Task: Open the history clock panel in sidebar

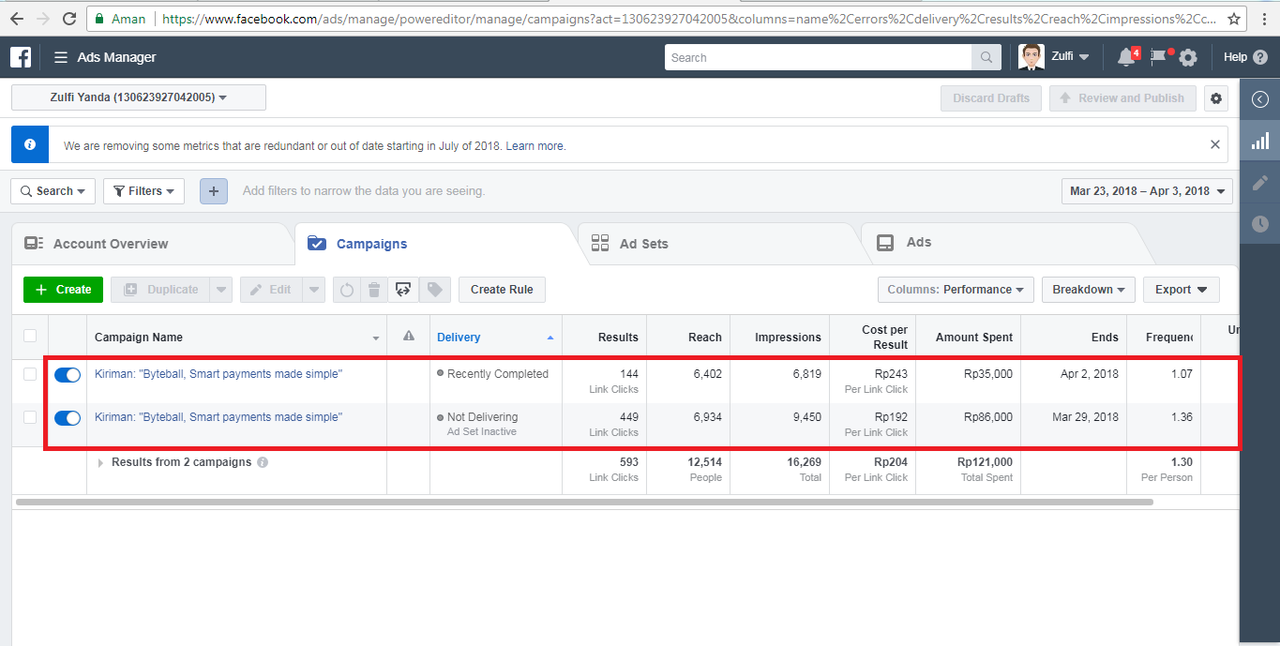Action: 1260,224
